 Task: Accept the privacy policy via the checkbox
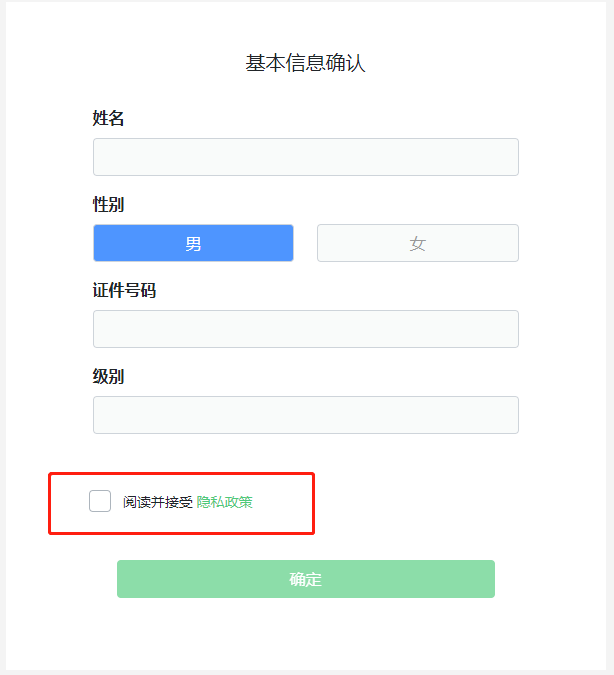point(100,501)
